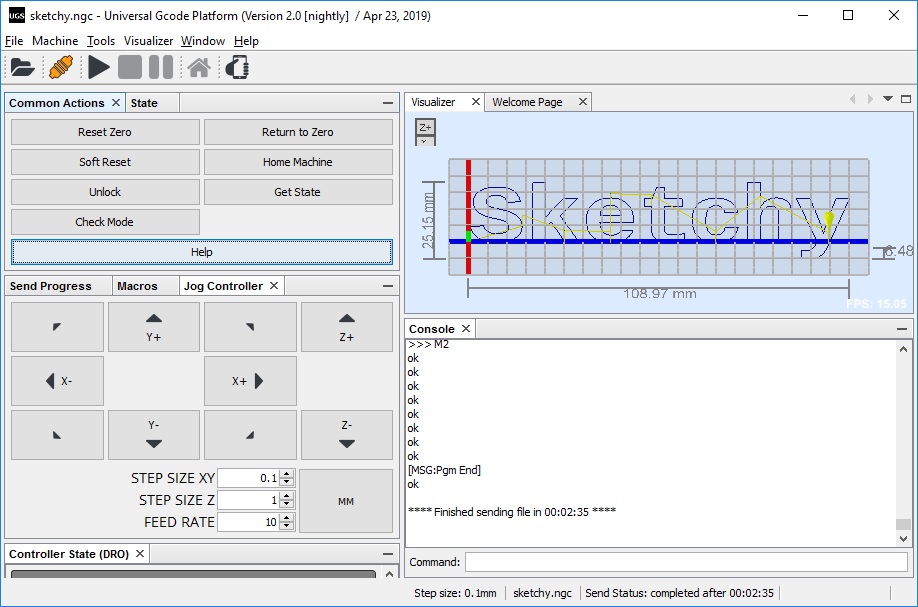The image size is (918, 607).
Task: Increase STEP SIZE Z spinner
Action: pyautogui.click(x=286, y=496)
